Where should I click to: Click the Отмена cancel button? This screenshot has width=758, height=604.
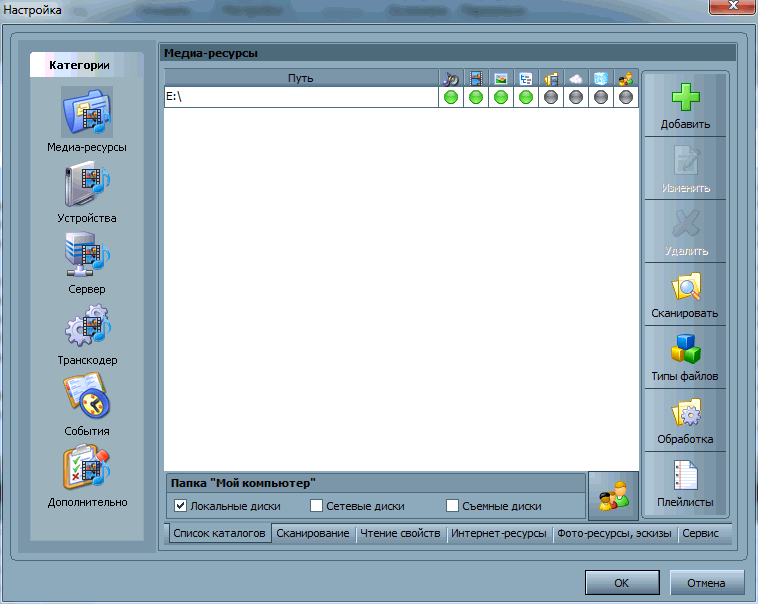(x=706, y=583)
